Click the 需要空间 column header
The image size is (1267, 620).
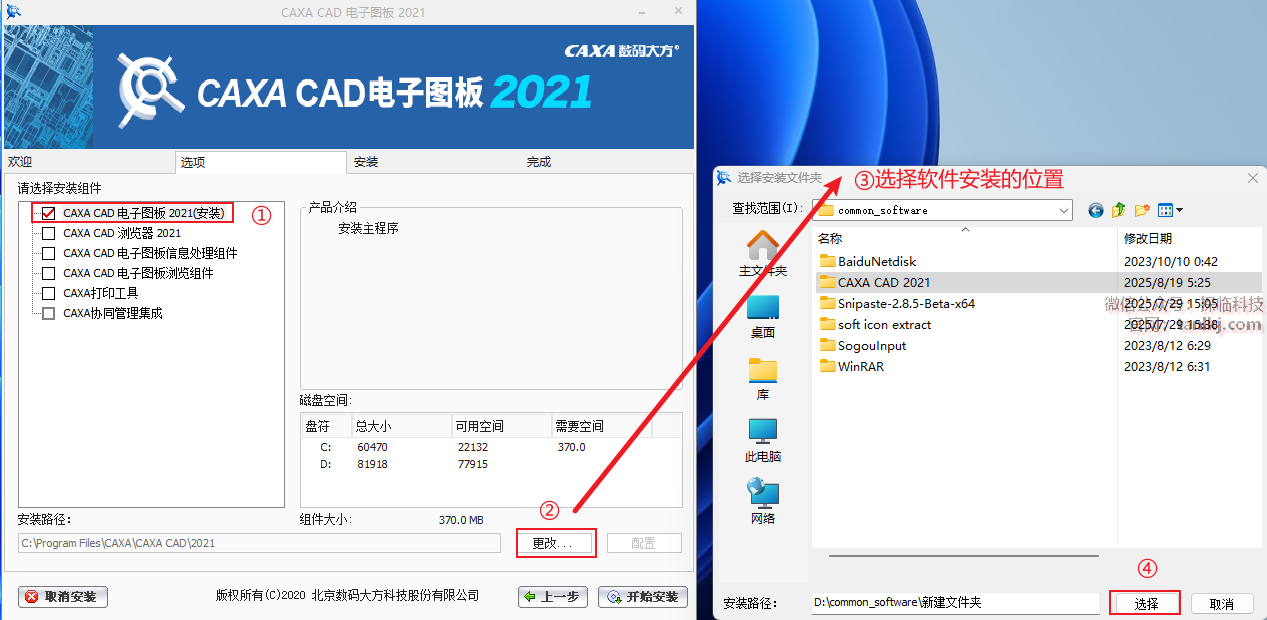click(602, 426)
